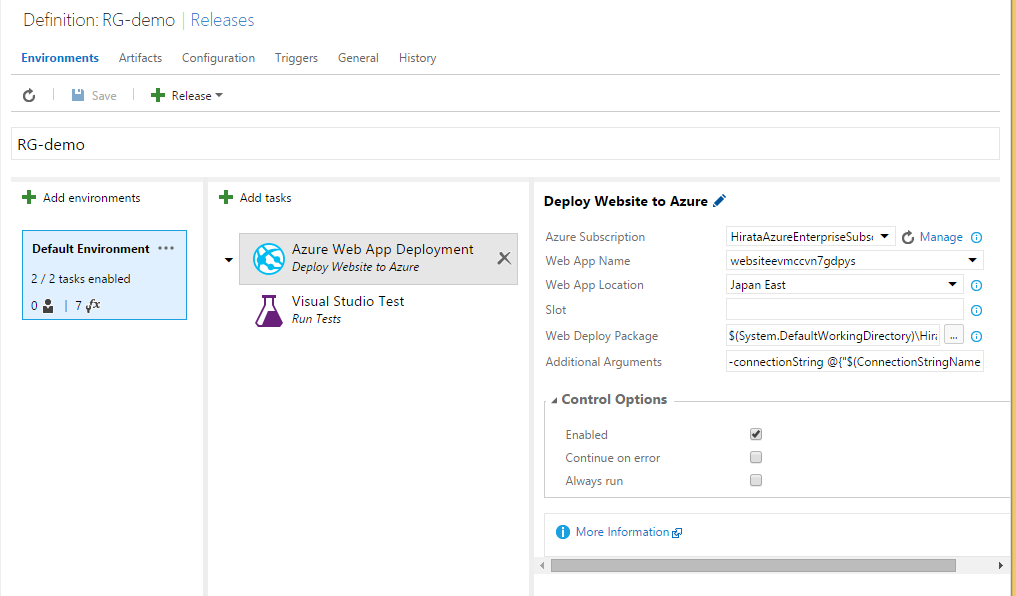View the History tab

[x=417, y=58]
